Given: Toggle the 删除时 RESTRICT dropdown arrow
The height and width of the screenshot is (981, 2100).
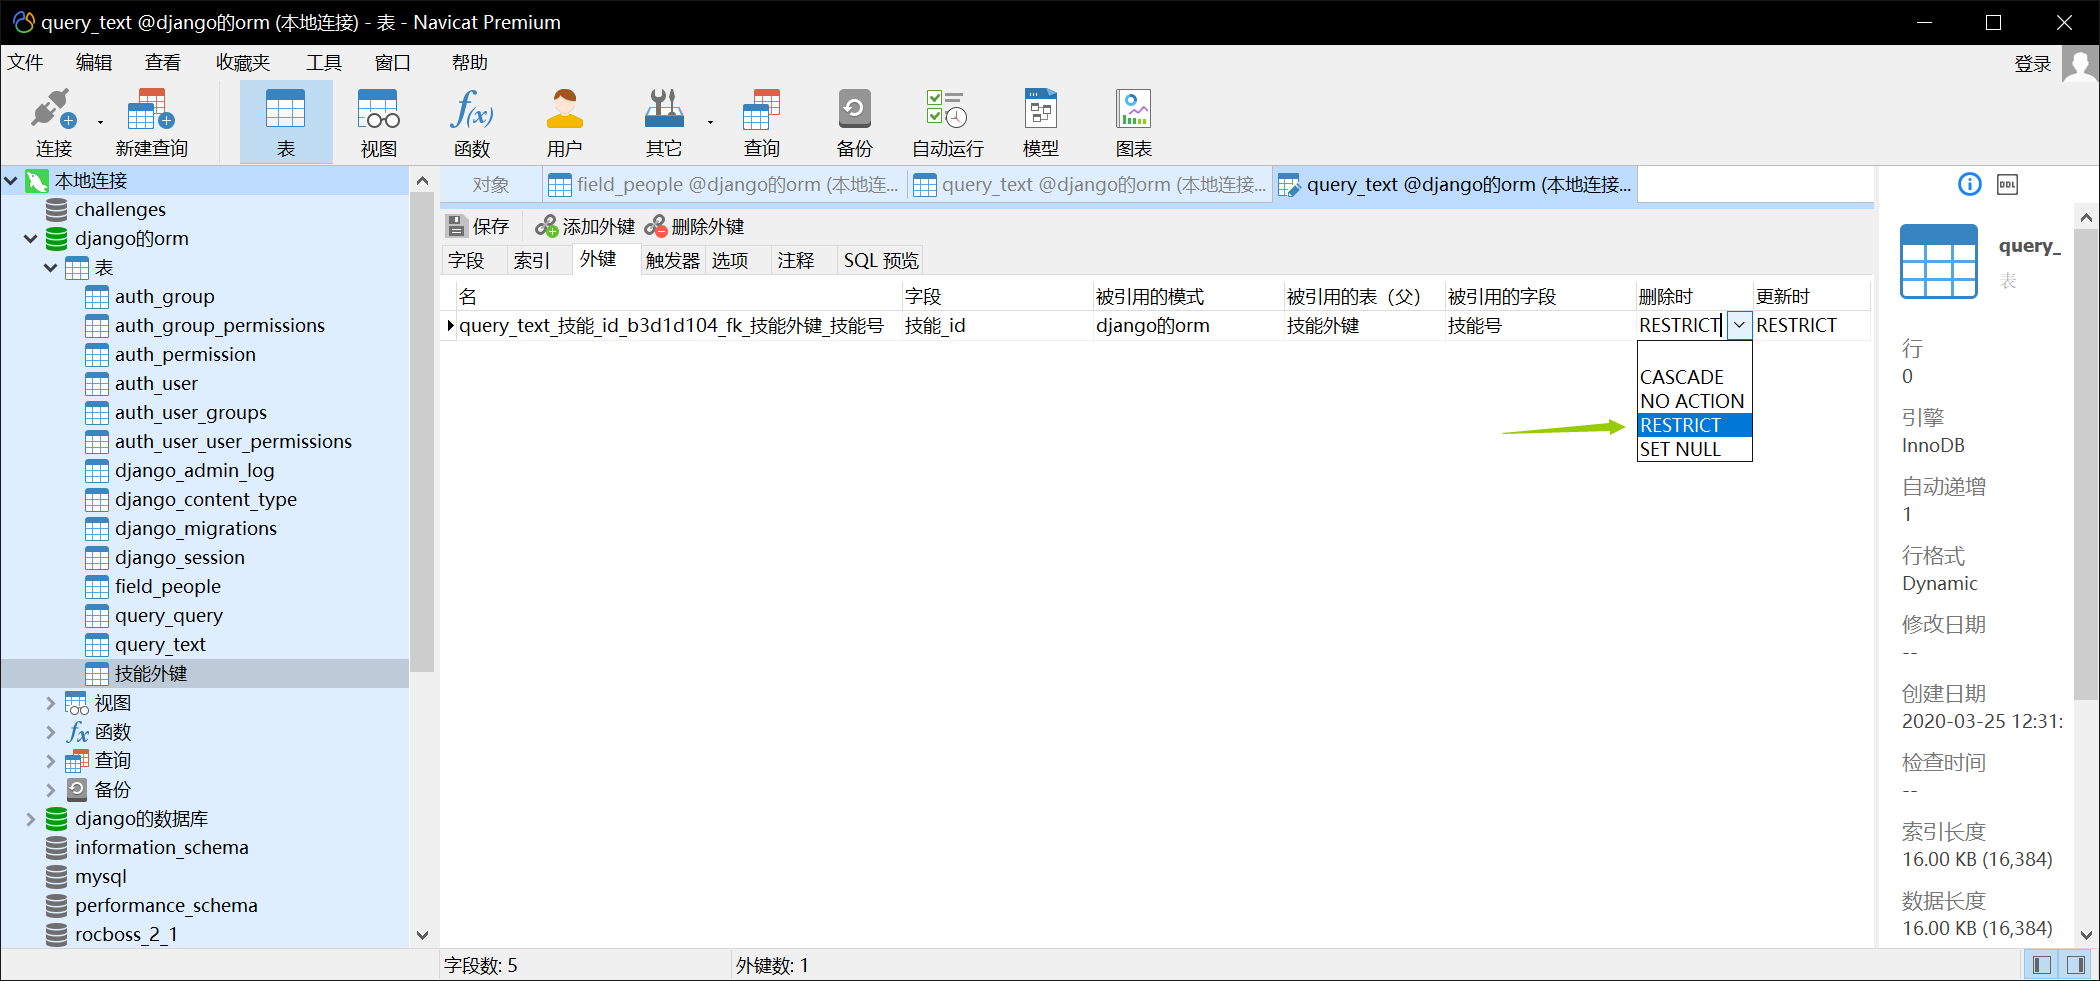Looking at the screenshot, I should [x=1739, y=325].
